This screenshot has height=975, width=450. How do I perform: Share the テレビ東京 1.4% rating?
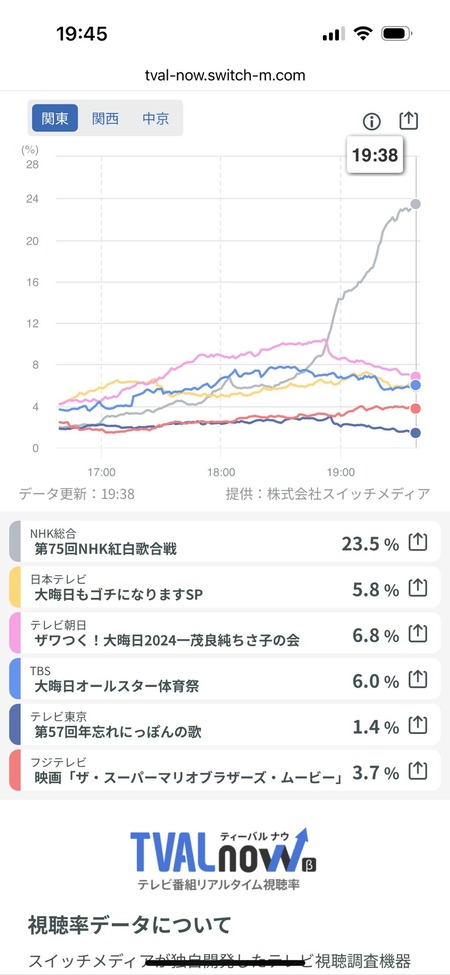click(x=418, y=725)
